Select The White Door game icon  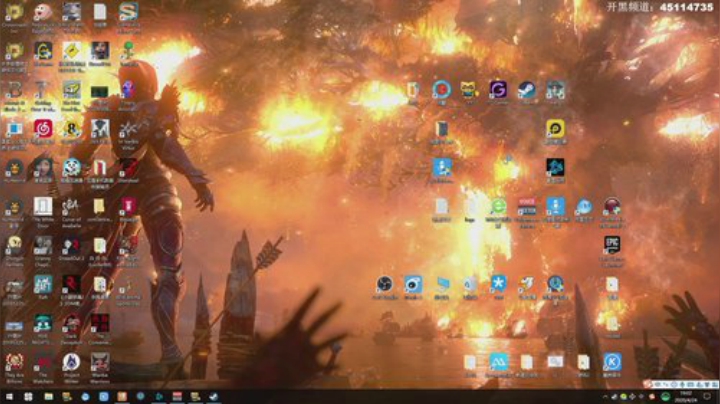[x=43, y=207]
